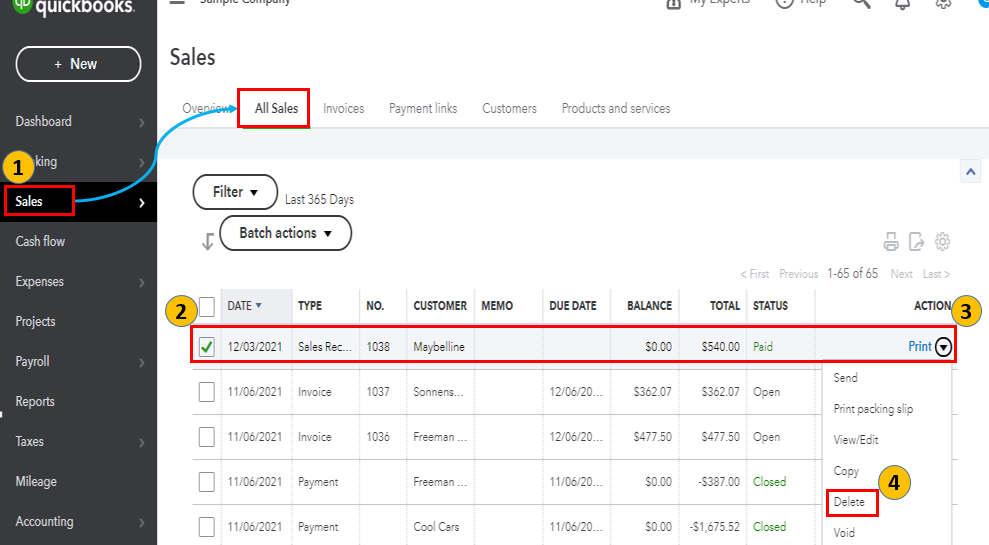
Task: Open Dashboard in the sidebar
Action: pos(44,122)
